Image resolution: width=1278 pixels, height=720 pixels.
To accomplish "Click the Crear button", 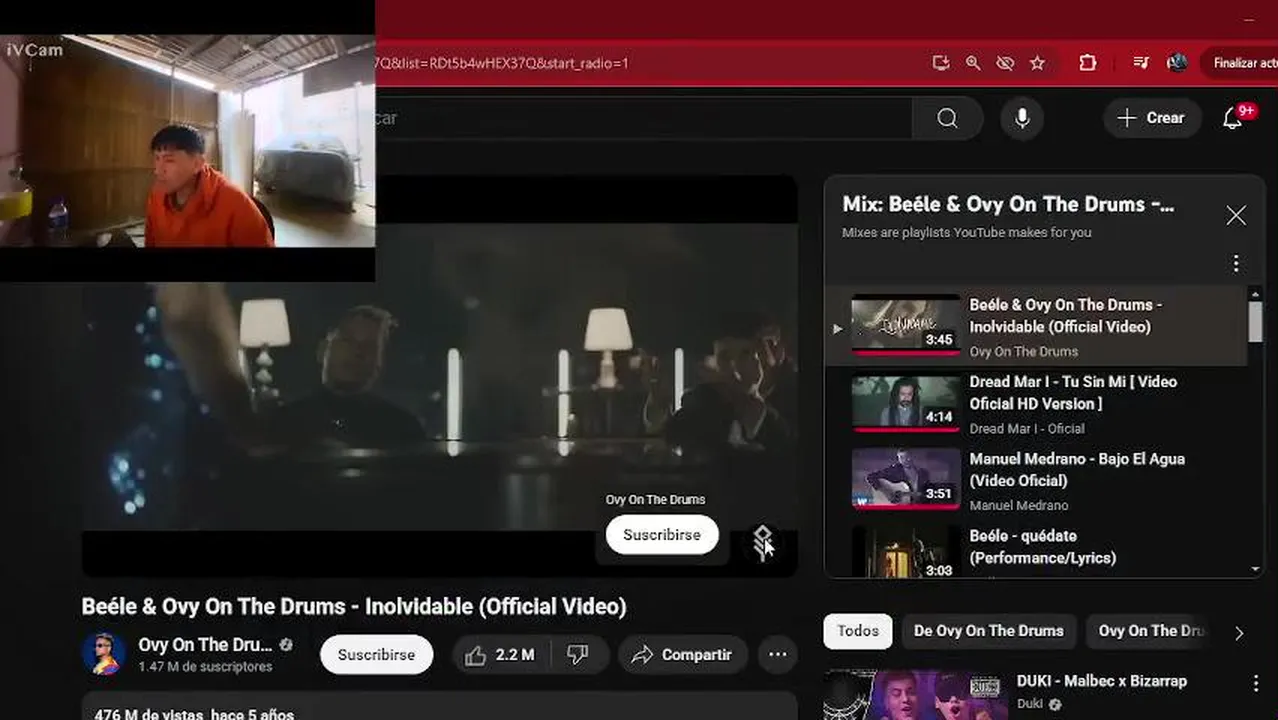I will coord(1152,118).
